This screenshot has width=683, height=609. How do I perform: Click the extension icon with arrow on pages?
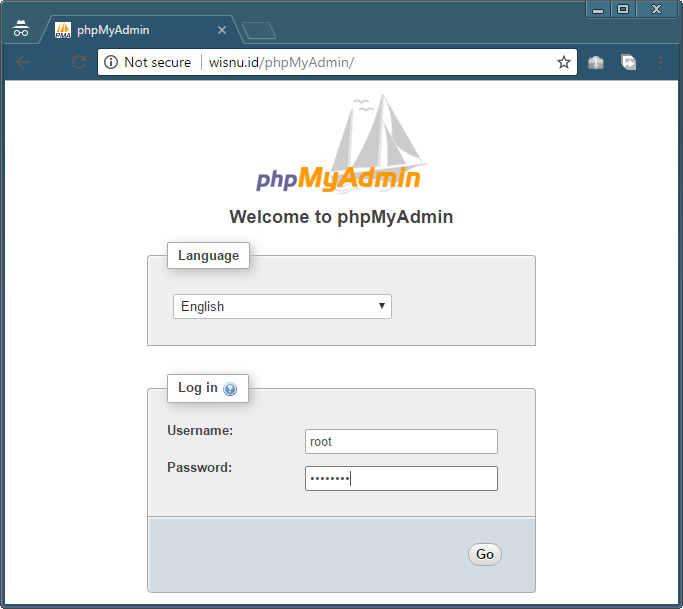pyautogui.click(x=628, y=62)
